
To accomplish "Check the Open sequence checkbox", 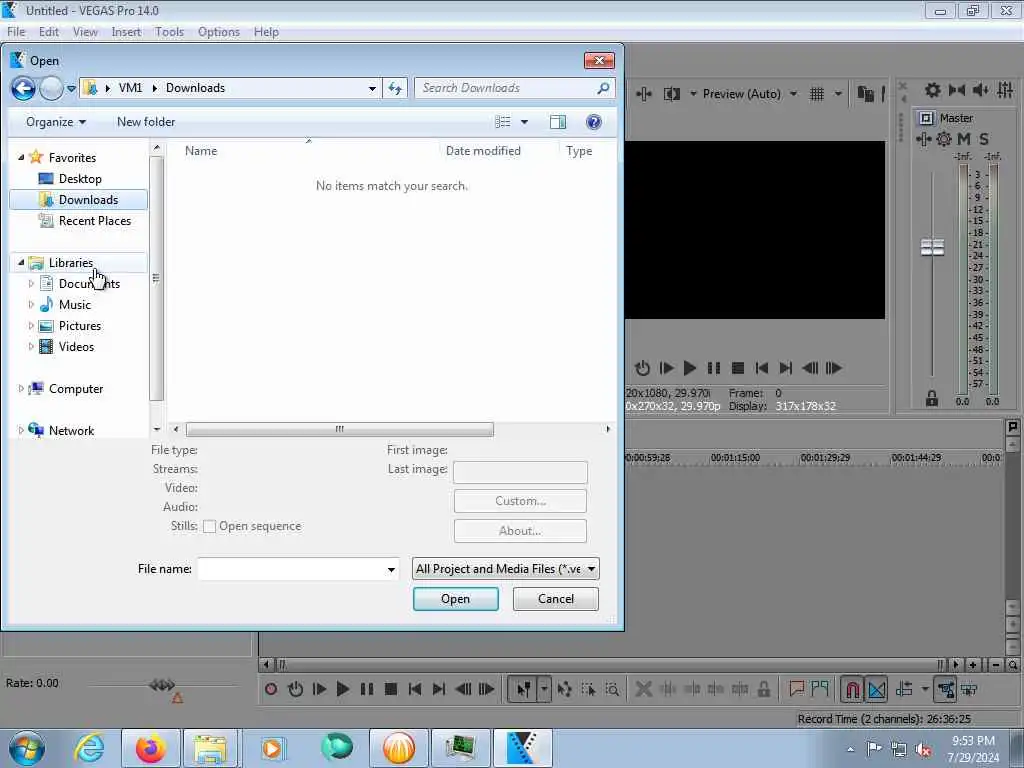I will tap(210, 526).
